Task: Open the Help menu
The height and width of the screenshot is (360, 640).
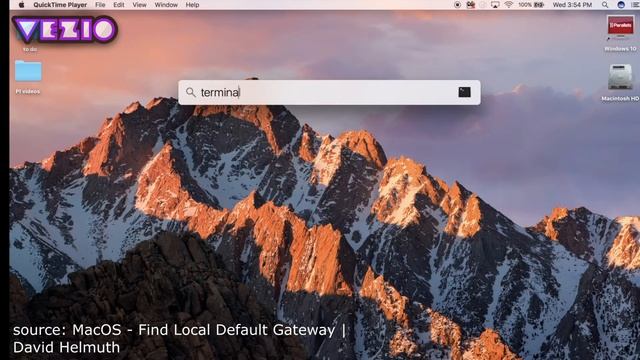Action: point(192,5)
